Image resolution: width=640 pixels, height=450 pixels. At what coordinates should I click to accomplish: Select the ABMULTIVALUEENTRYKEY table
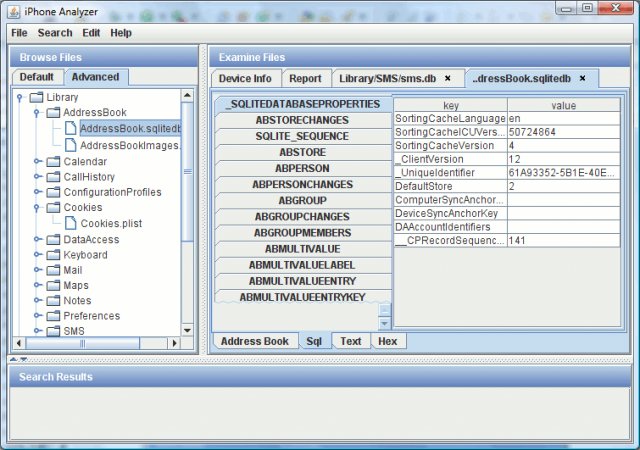pyautogui.click(x=302, y=297)
